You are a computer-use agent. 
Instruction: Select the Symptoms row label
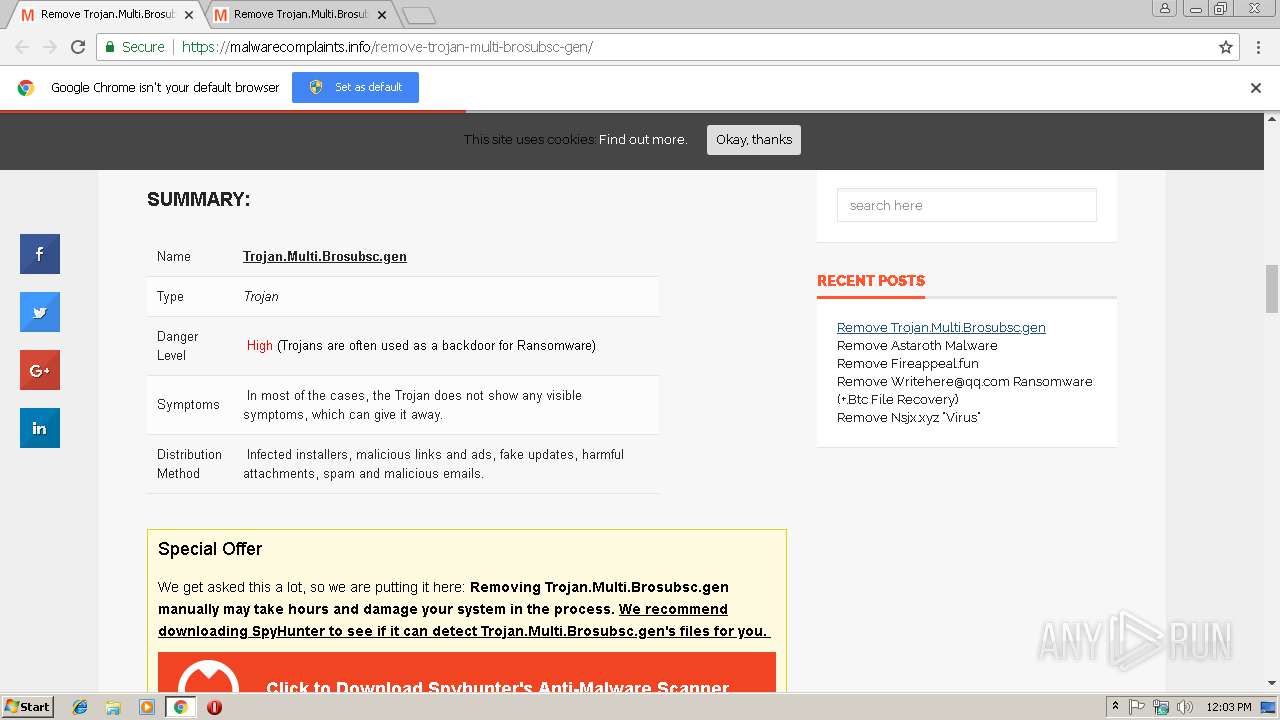point(188,405)
